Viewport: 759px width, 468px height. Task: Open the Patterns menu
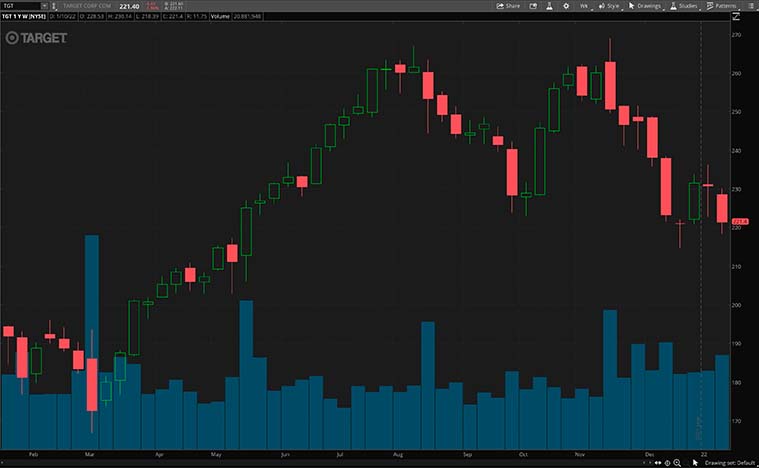point(722,6)
